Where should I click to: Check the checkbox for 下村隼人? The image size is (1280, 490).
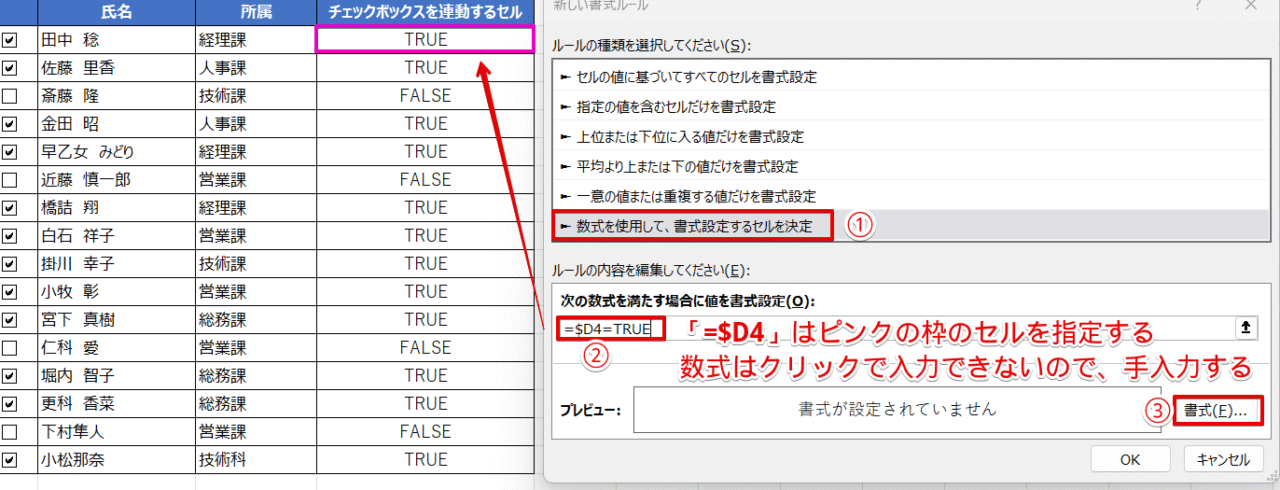pos(10,433)
